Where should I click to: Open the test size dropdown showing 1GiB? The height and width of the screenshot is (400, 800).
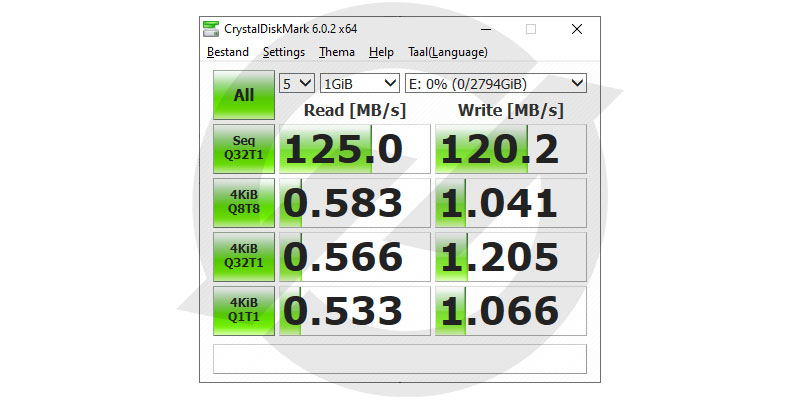coord(360,83)
